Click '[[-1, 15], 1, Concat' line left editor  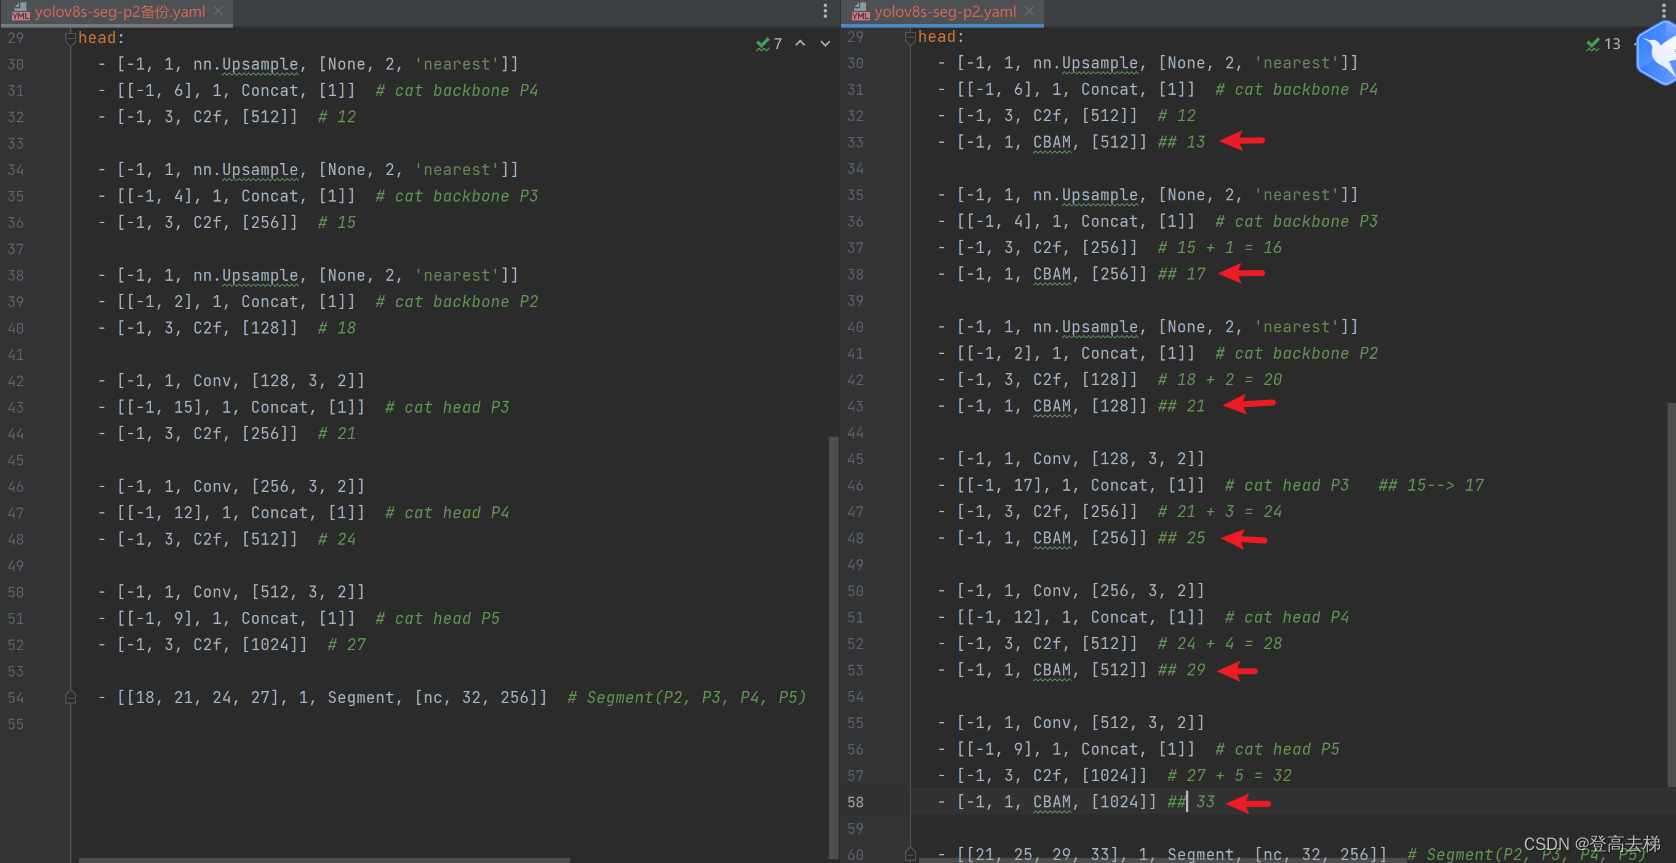(304, 407)
